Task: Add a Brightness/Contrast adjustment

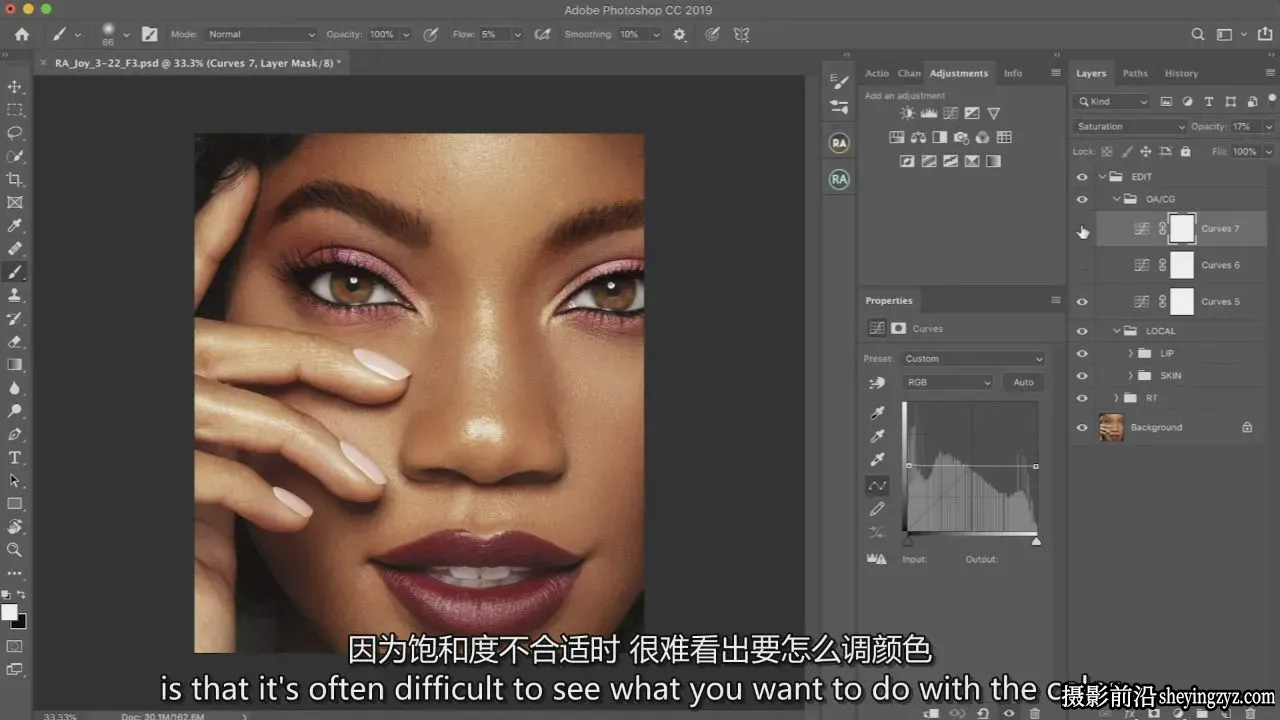Action: [x=907, y=114]
